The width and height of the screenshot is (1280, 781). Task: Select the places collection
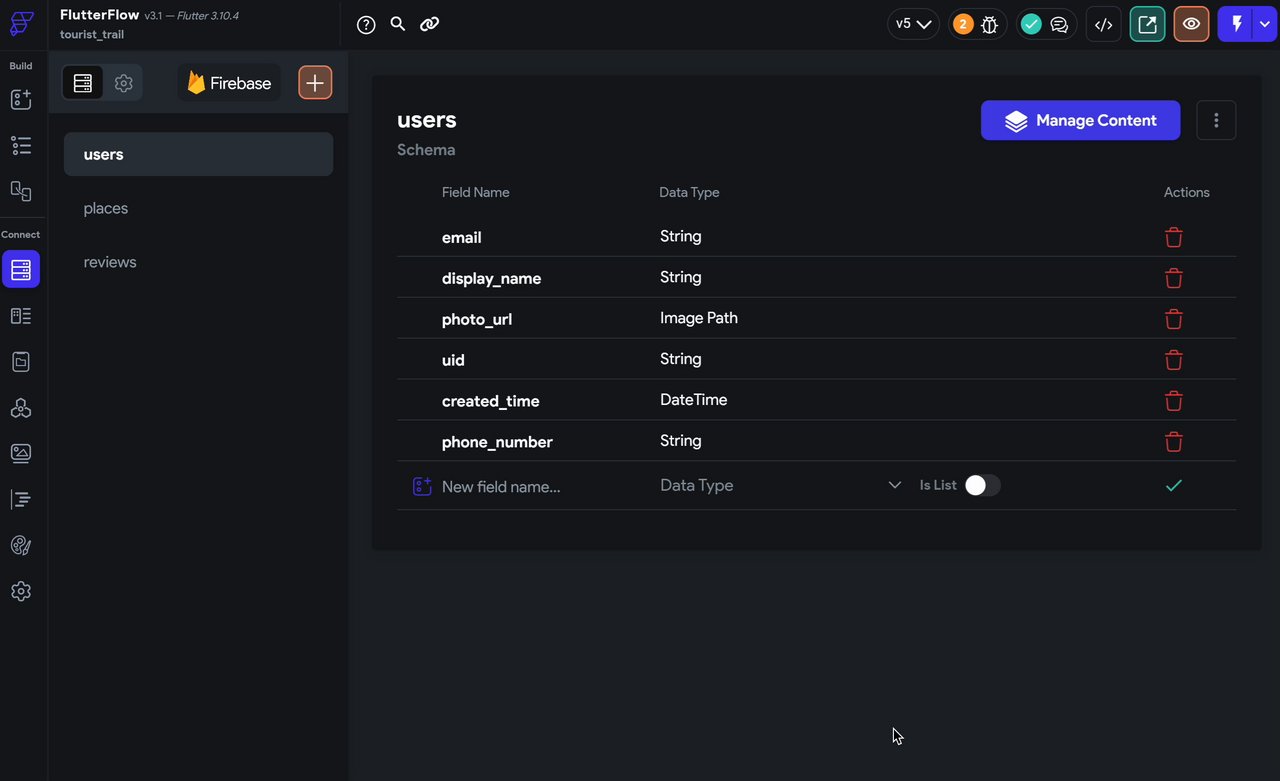pos(106,208)
